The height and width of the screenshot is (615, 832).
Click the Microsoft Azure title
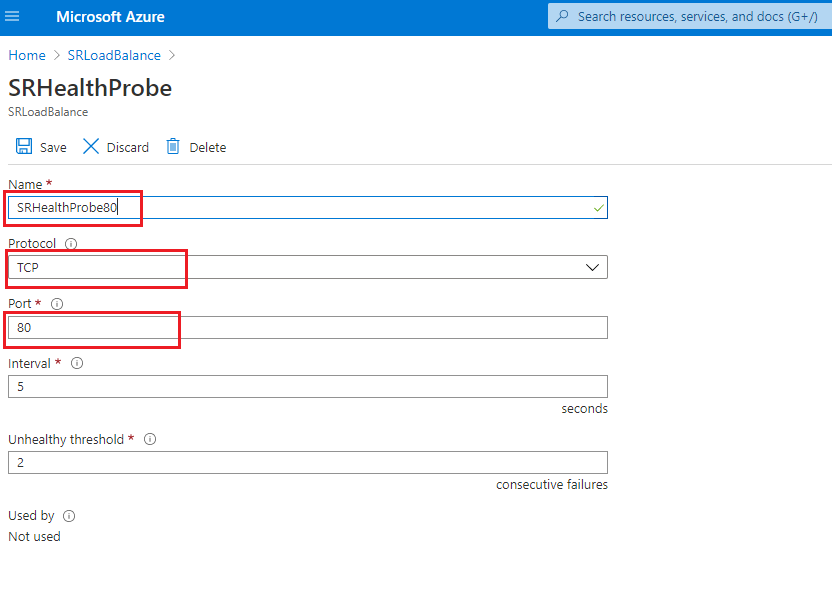click(110, 17)
